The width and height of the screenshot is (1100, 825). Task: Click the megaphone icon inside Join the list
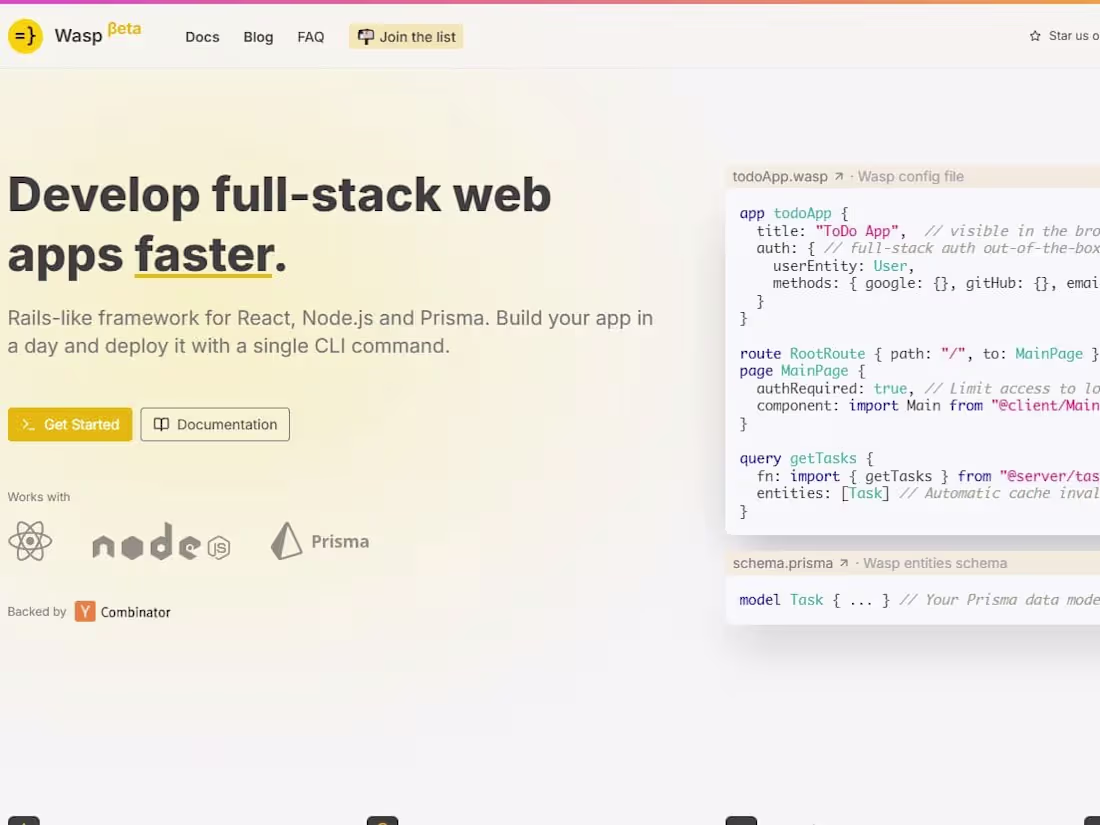pos(364,36)
